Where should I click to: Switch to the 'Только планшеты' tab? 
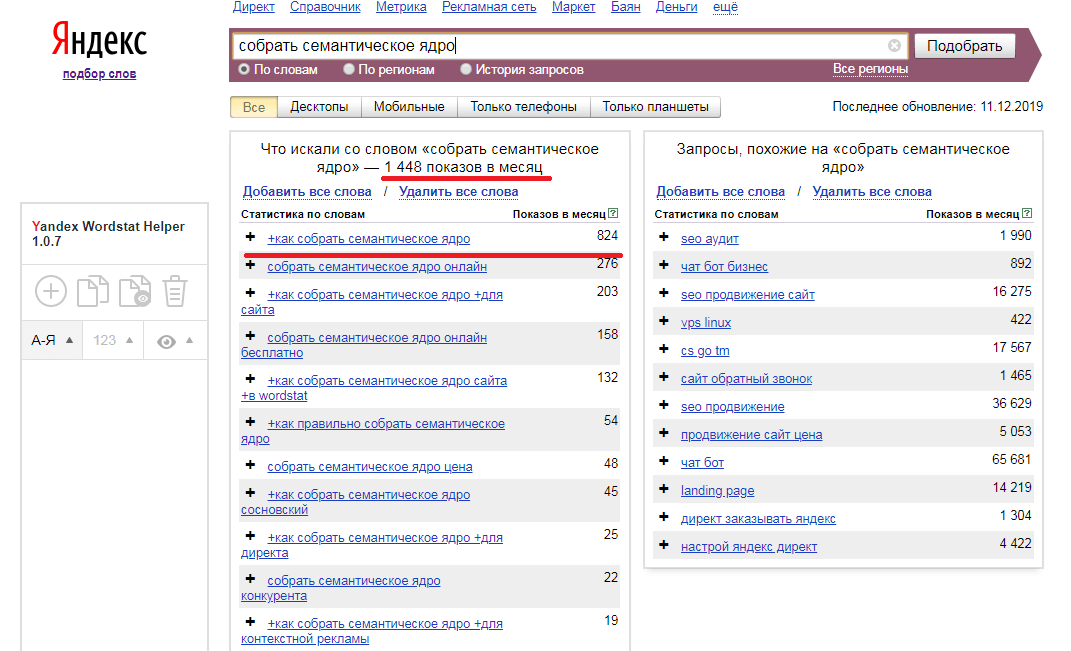click(656, 107)
